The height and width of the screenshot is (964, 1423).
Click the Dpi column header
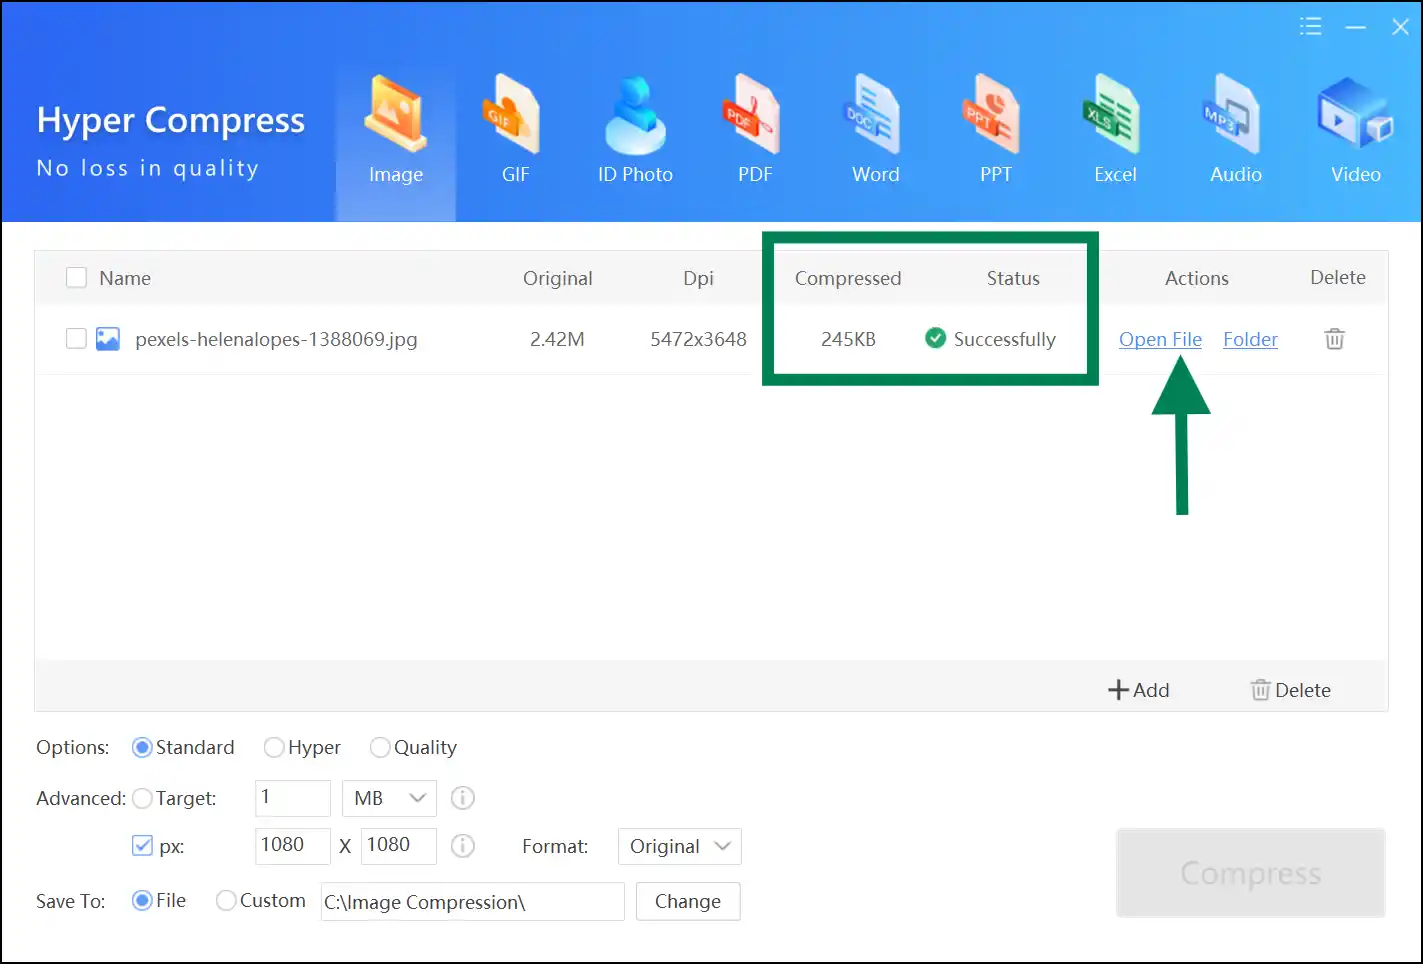(x=698, y=278)
